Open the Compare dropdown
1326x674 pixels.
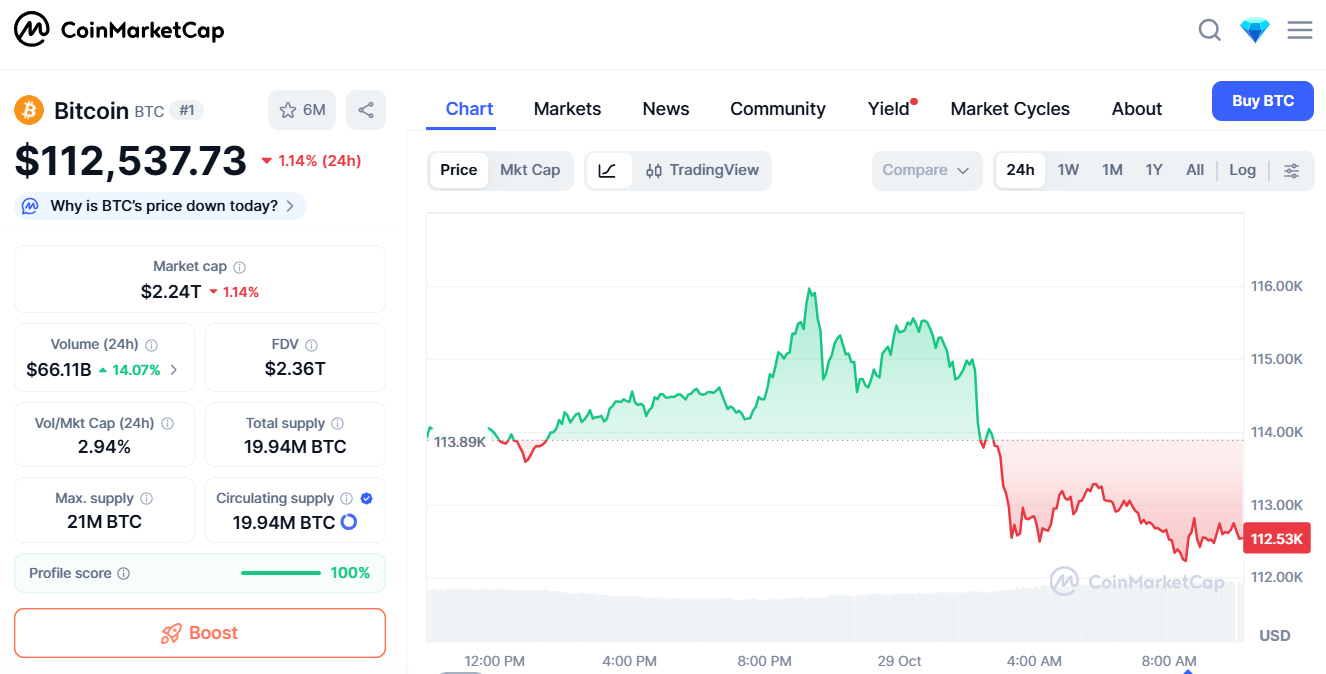point(926,170)
